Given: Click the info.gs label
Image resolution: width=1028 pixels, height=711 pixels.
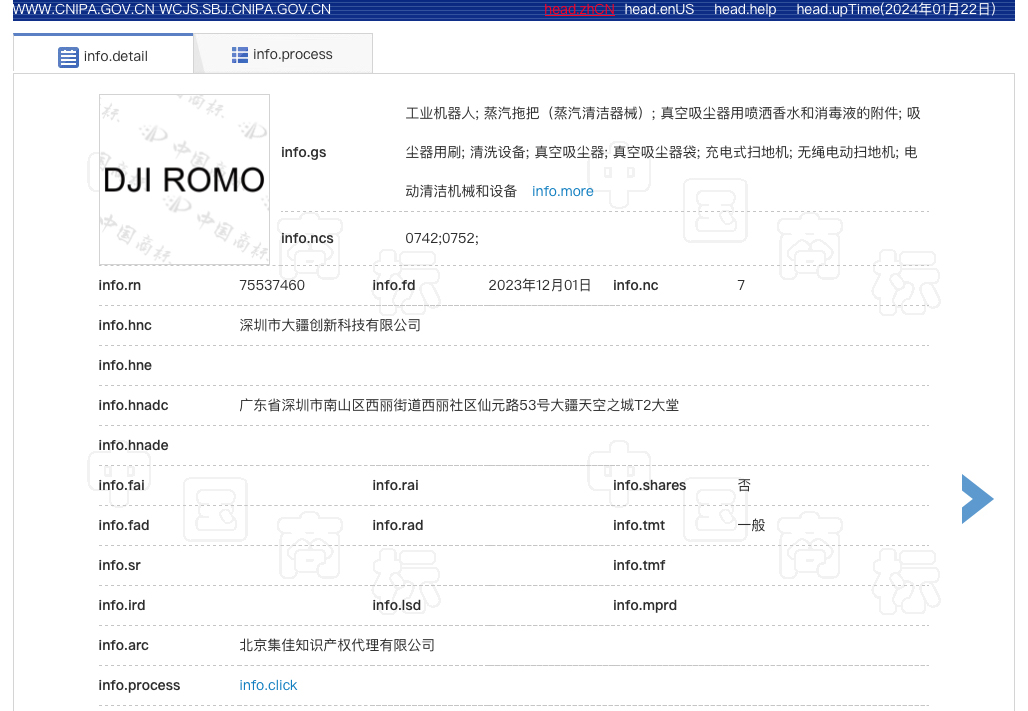Looking at the screenshot, I should coord(304,152).
